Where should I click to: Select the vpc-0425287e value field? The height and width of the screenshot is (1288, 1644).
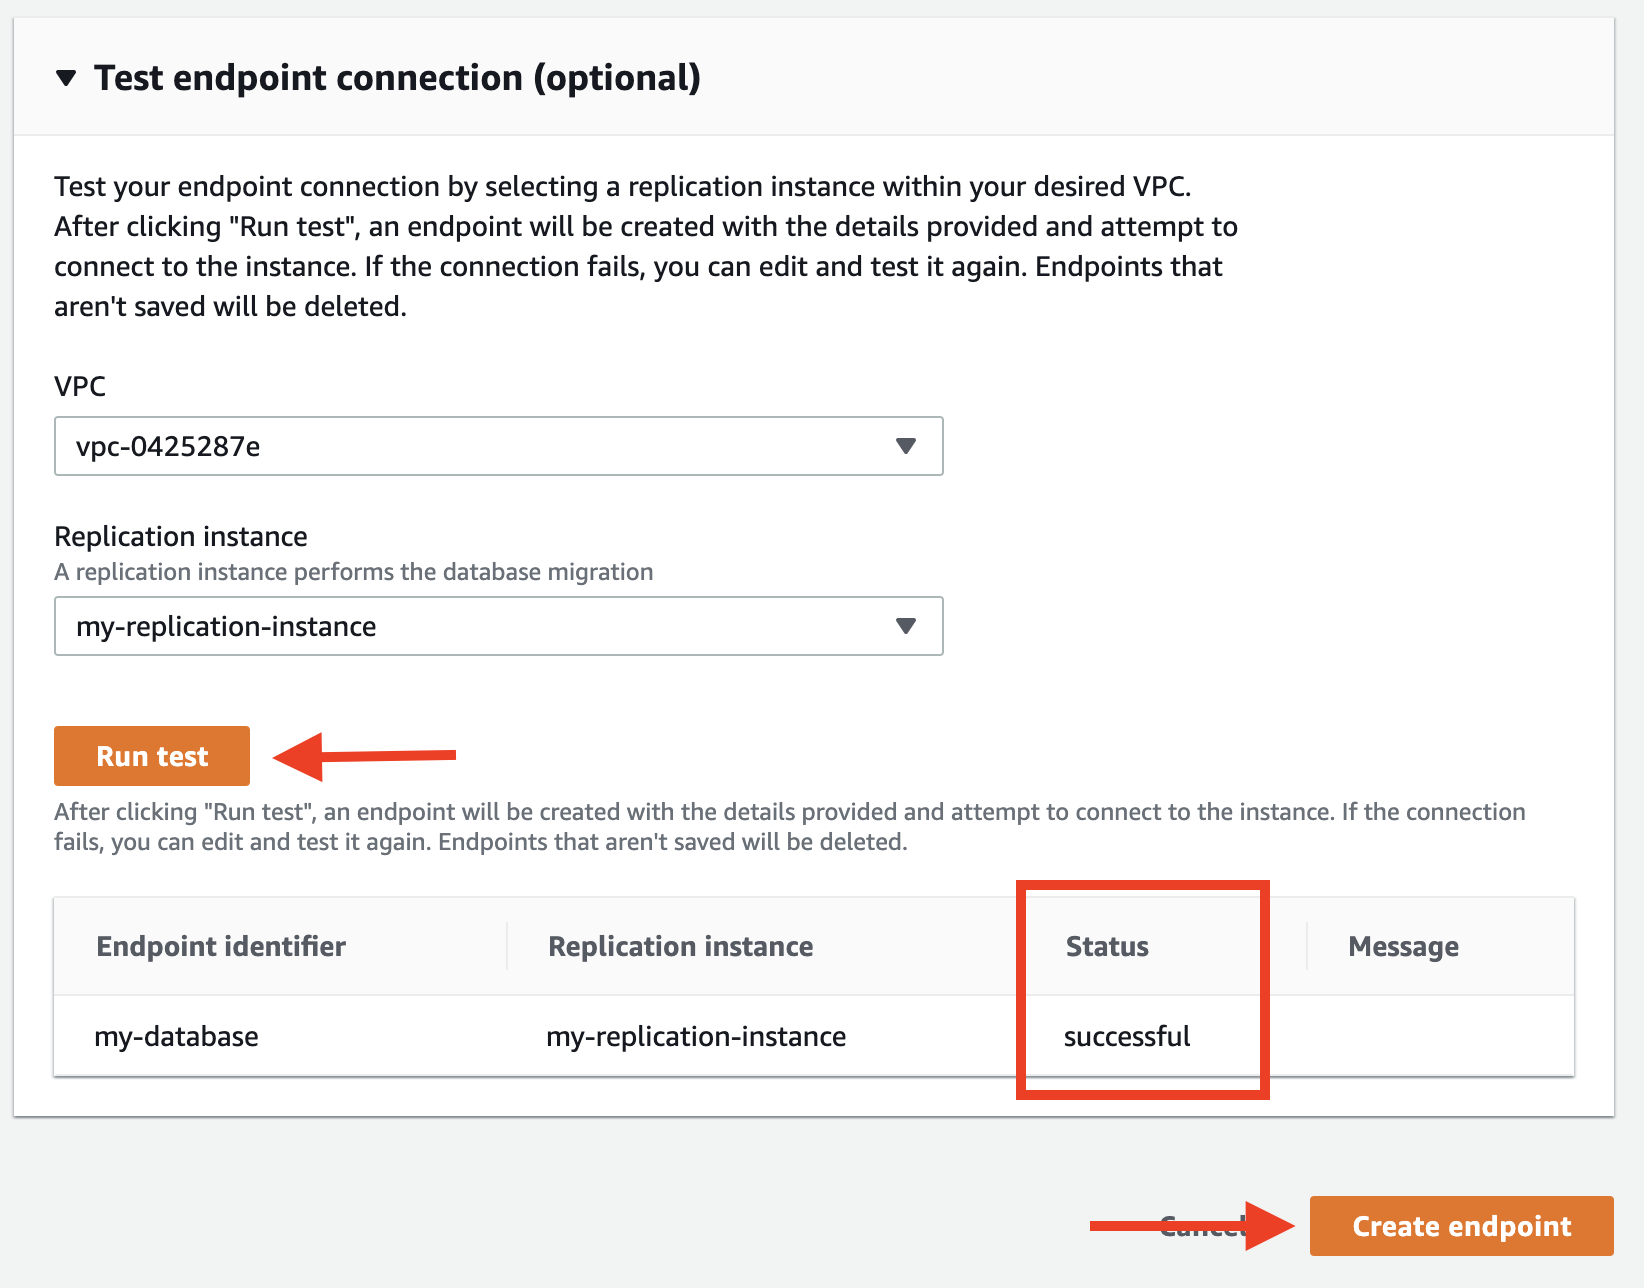point(168,446)
